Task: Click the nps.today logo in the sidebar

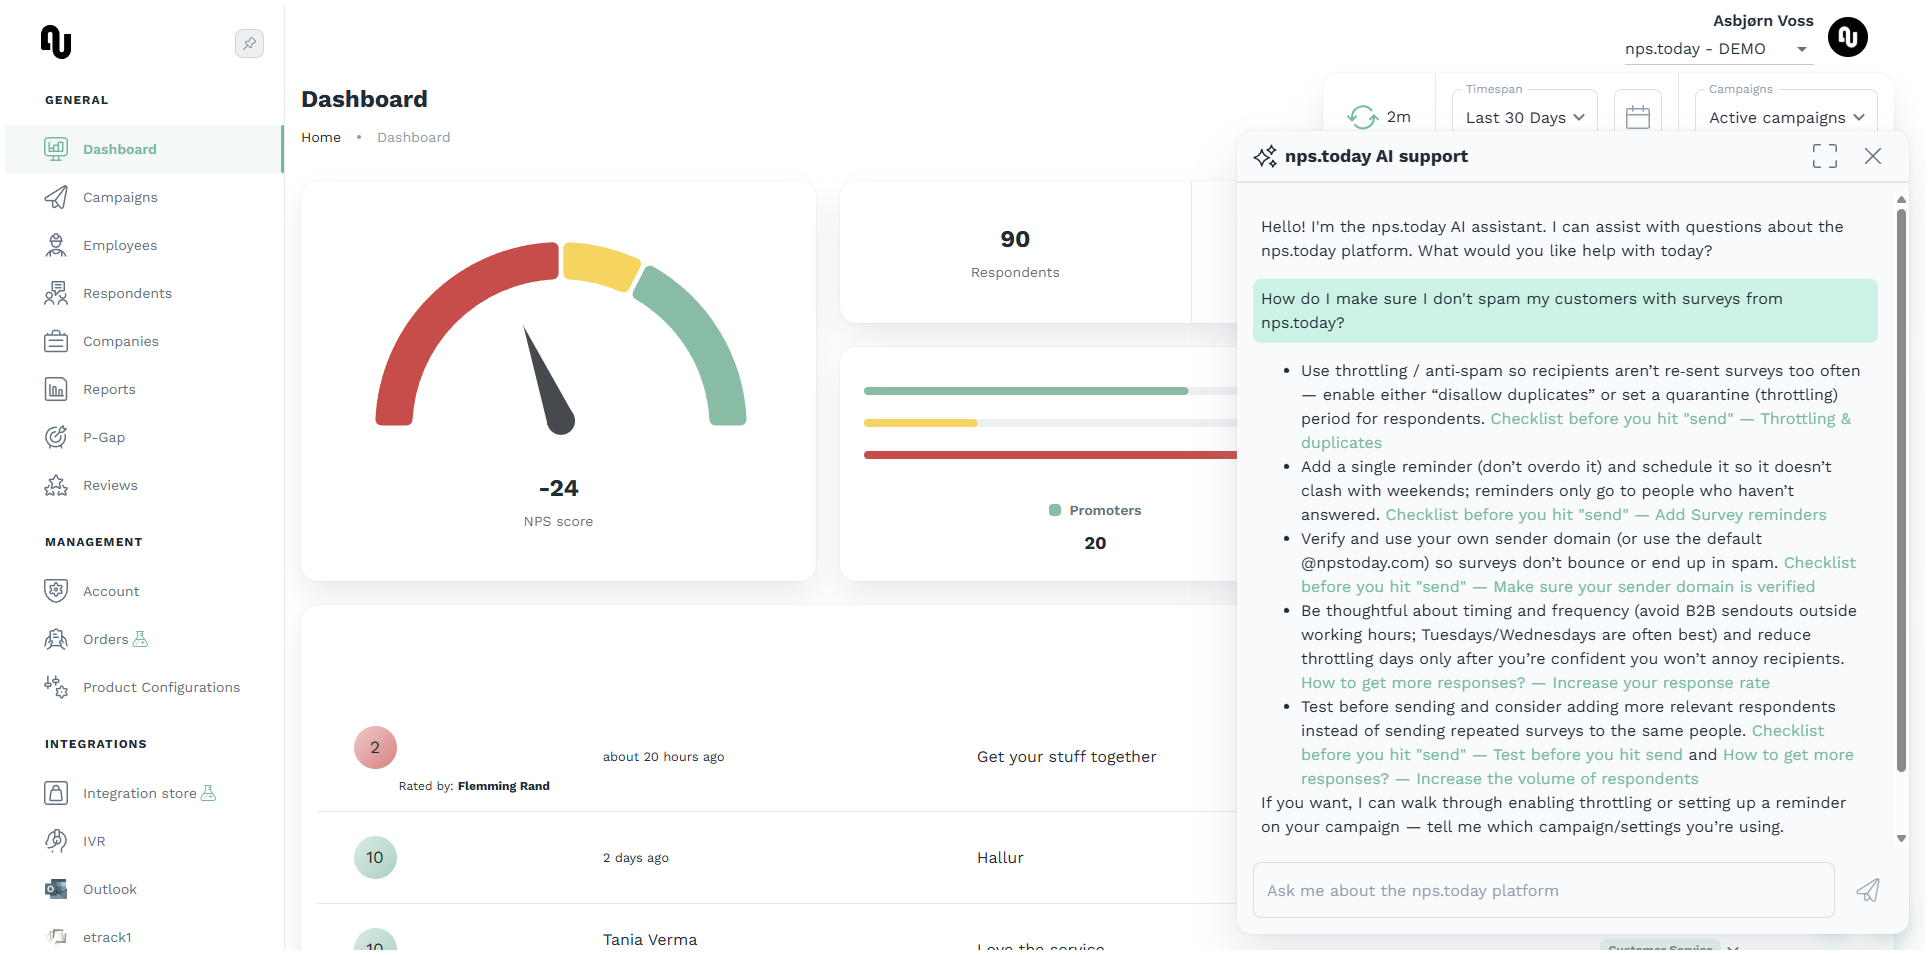Action: coord(56,42)
